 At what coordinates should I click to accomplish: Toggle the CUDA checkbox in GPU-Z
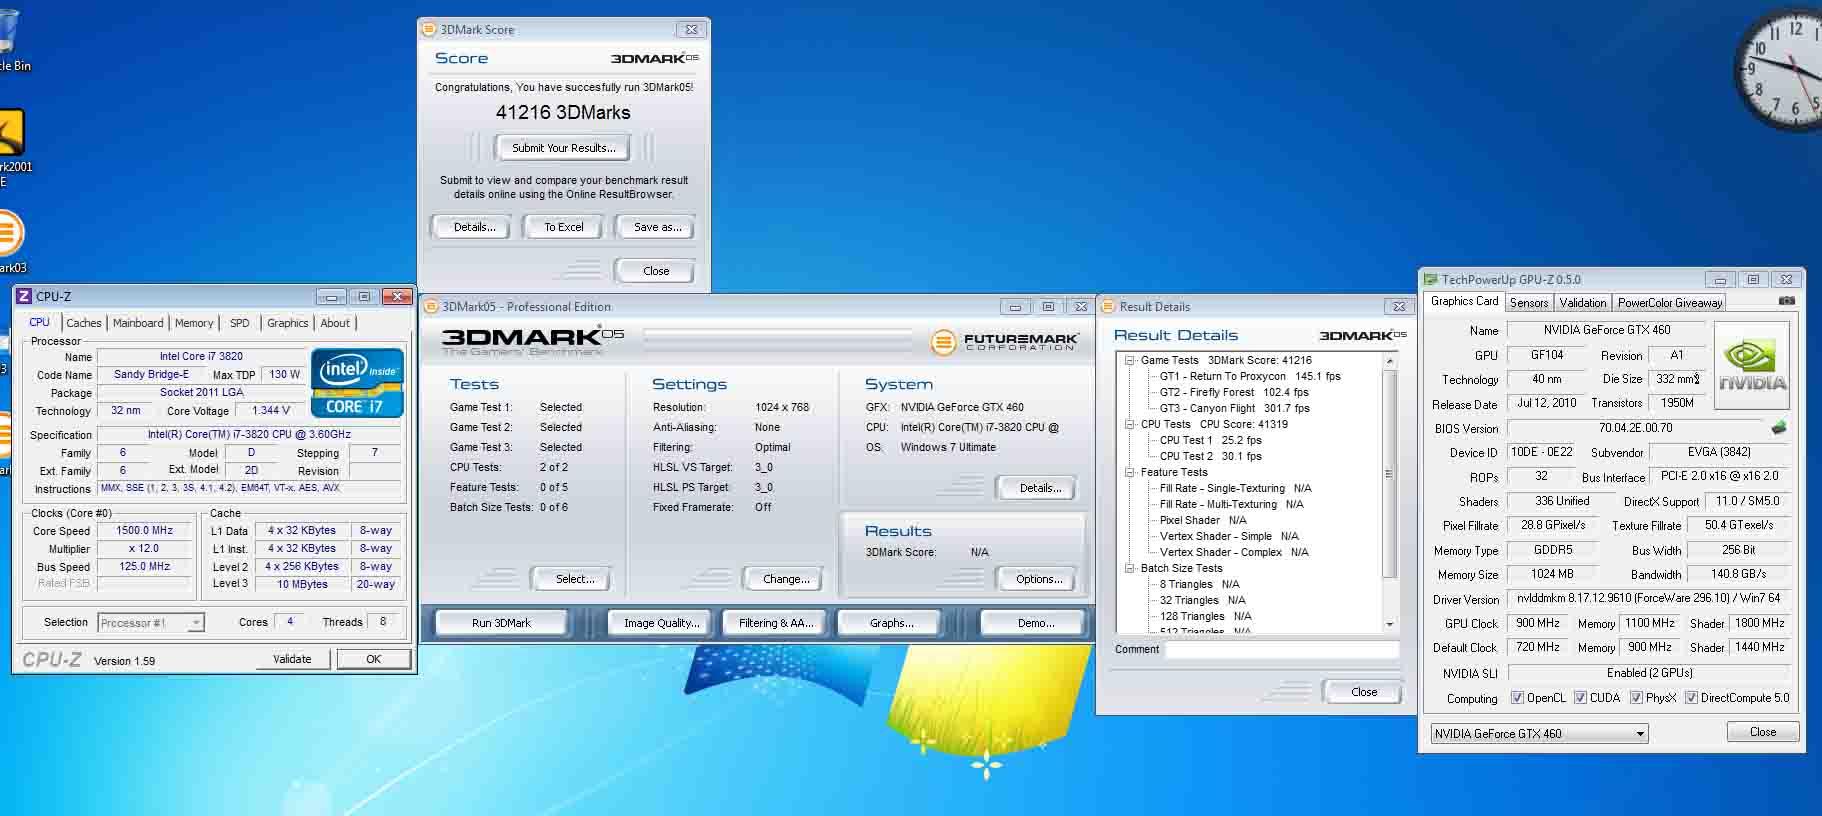1580,698
